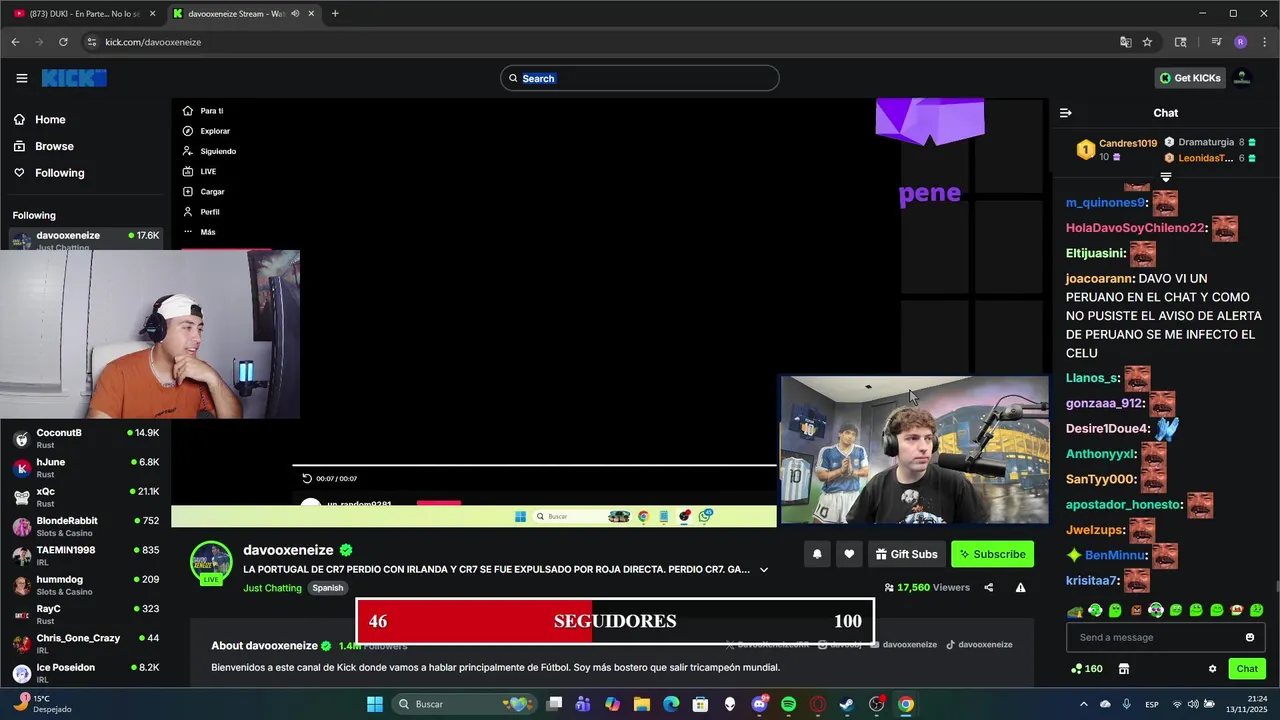Open the emoji picker in message box

click(x=1249, y=637)
